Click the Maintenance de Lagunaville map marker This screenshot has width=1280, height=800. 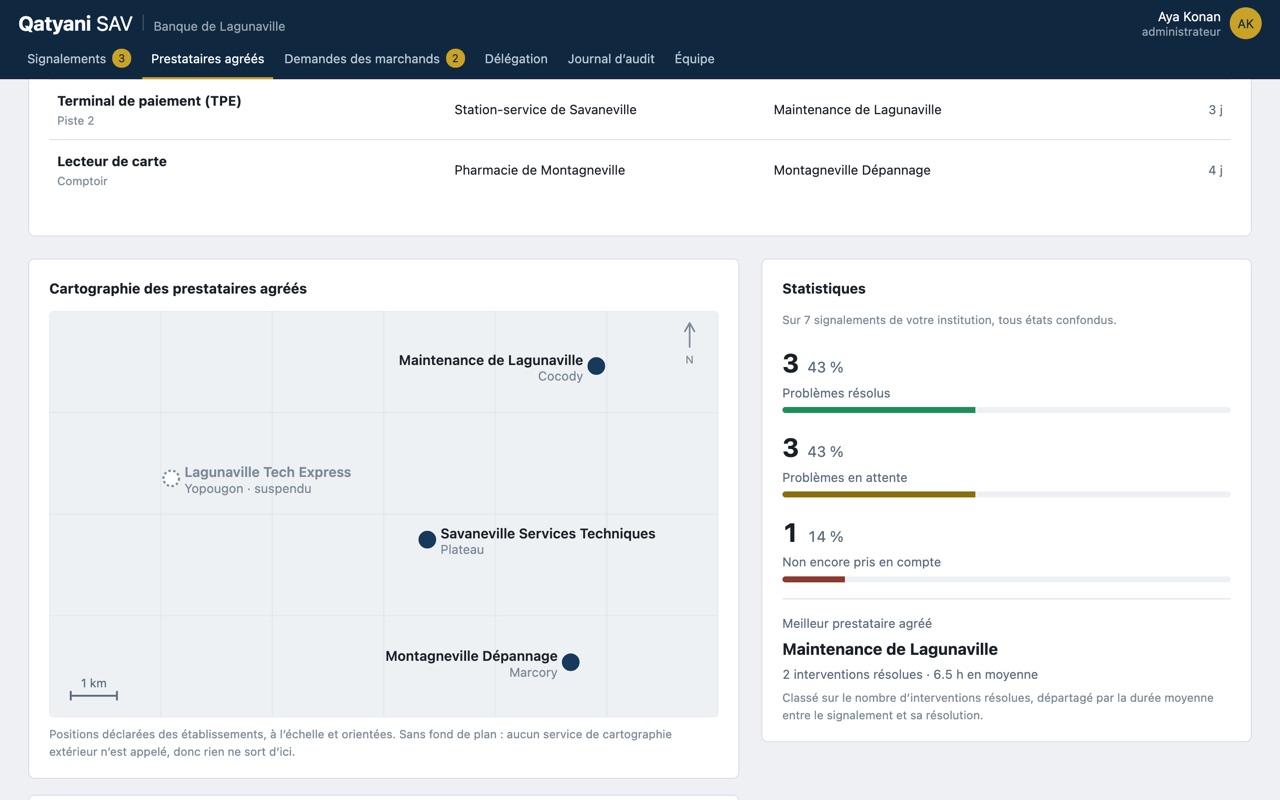(596, 366)
